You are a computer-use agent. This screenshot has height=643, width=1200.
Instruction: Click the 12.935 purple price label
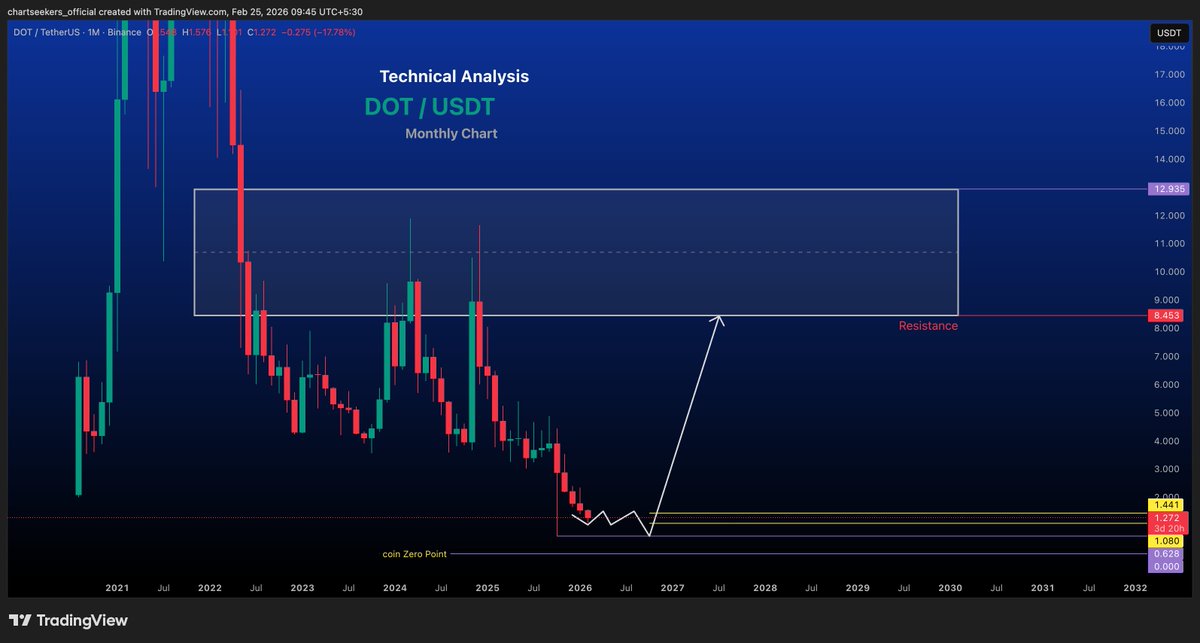pos(1167,188)
